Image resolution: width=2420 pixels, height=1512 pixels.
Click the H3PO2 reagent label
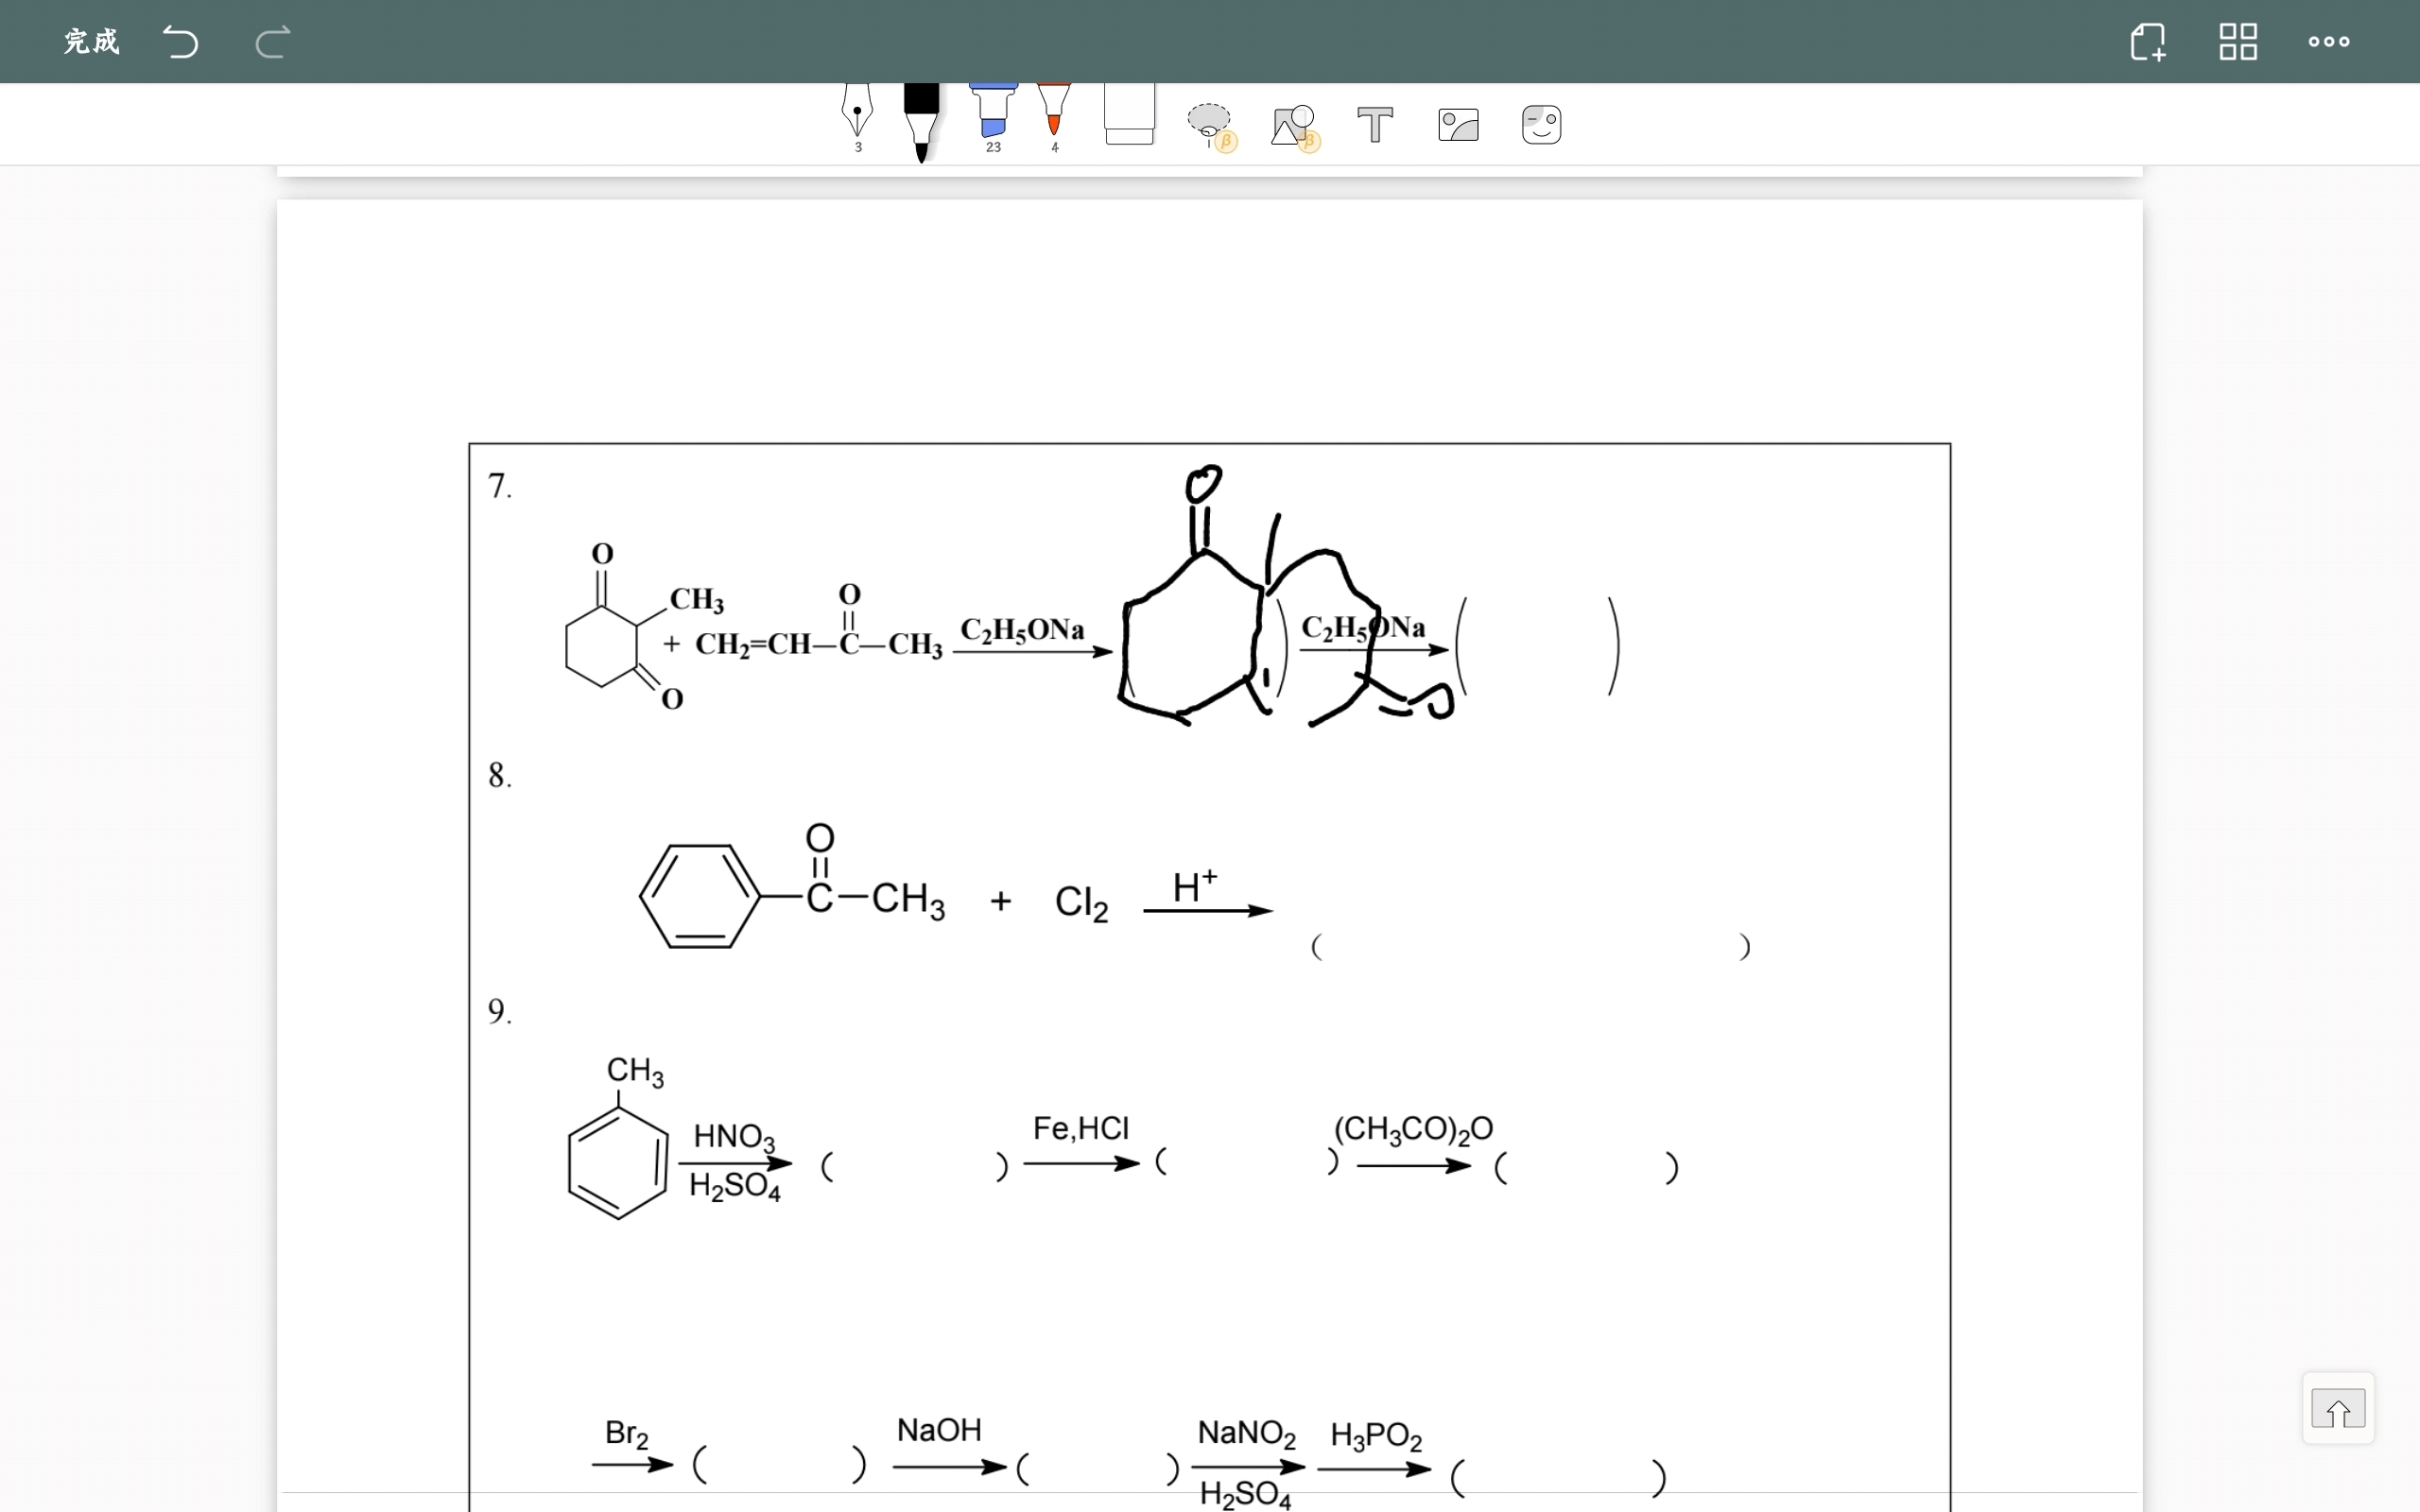point(1376,1436)
